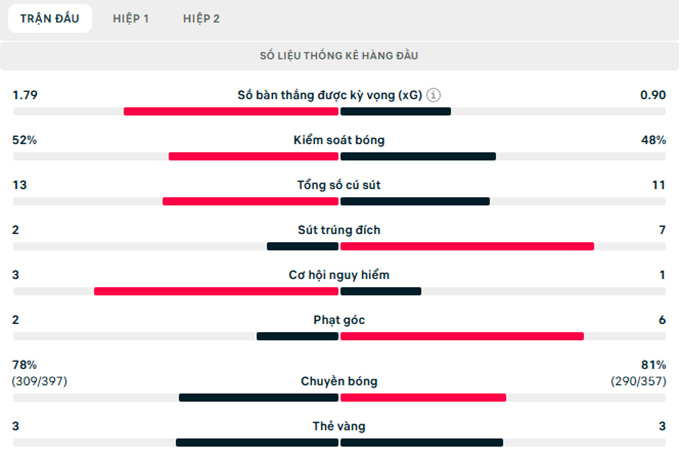Click the SỐ LIỆU THỐNG KÊ HÀNG ĐẦU header
Viewport: 680px width, 464px height.
click(340, 55)
